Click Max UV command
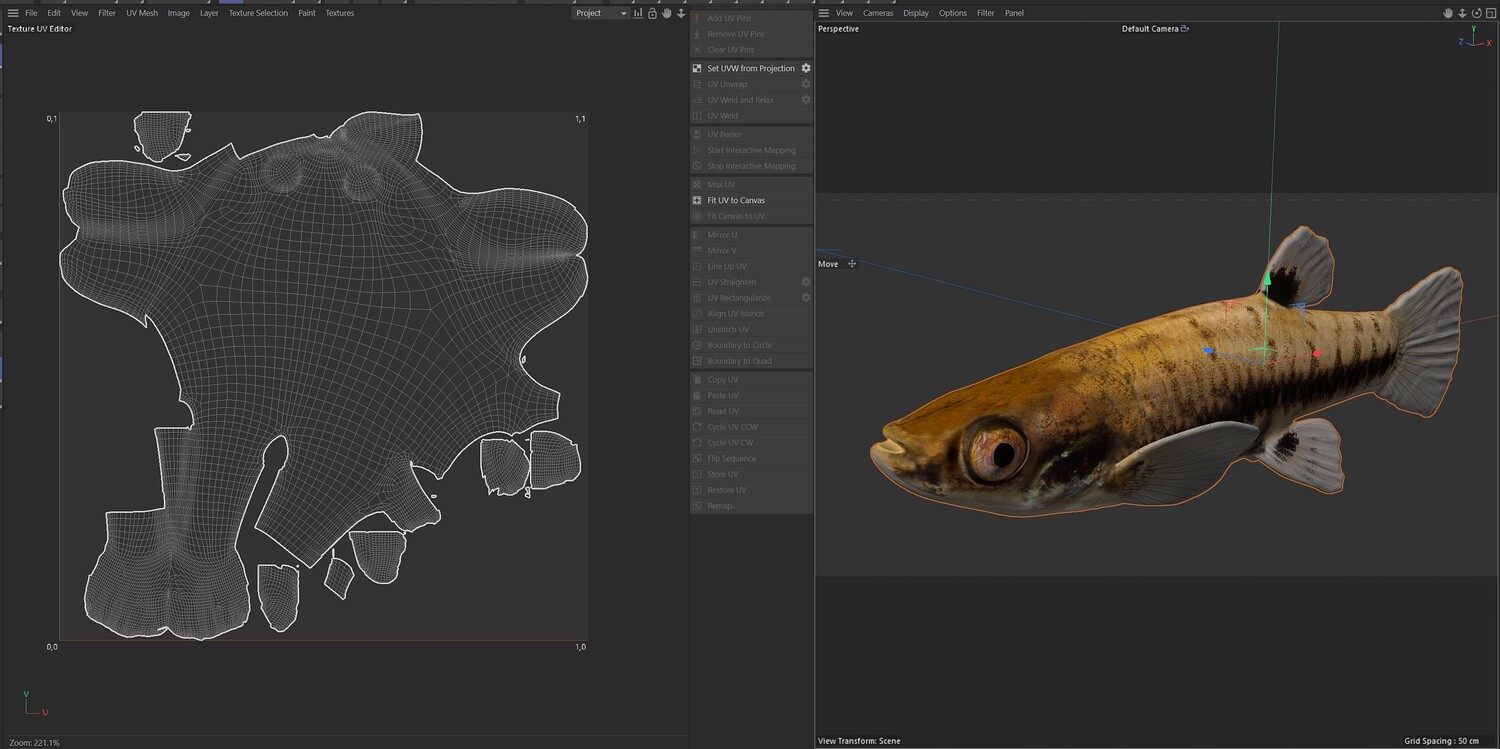This screenshot has height=749, width=1500. (x=751, y=184)
